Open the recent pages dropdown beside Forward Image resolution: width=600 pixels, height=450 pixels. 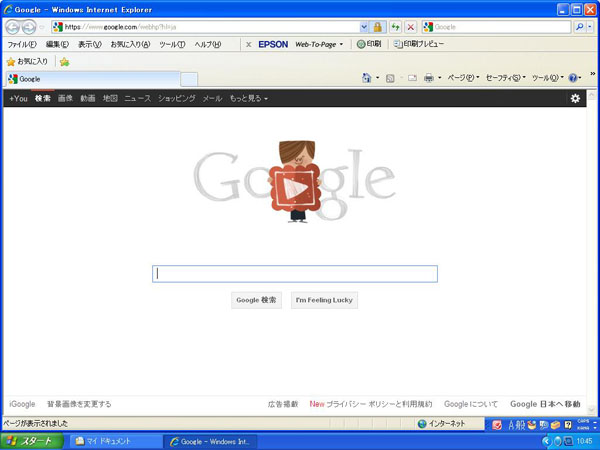(x=42, y=27)
